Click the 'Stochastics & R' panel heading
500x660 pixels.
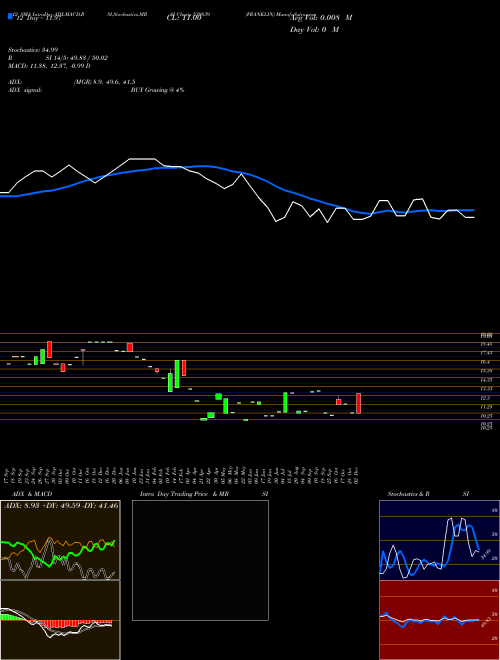point(408,494)
